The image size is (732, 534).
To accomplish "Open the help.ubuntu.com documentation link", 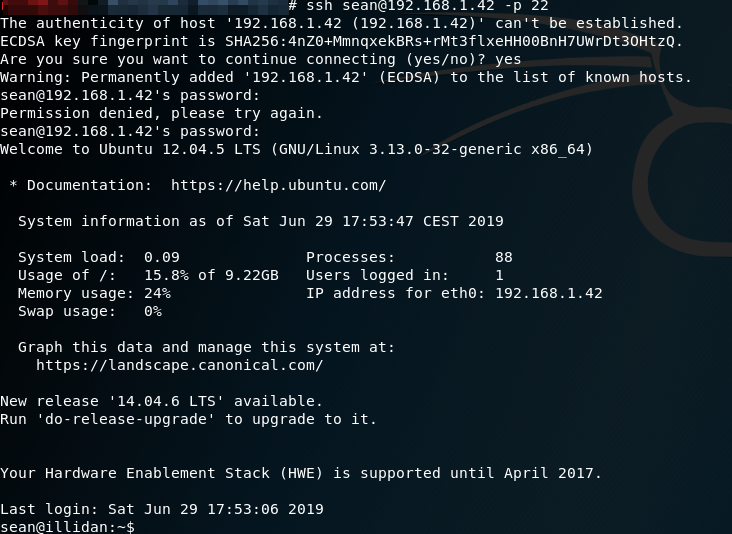I will tap(278, 185).
